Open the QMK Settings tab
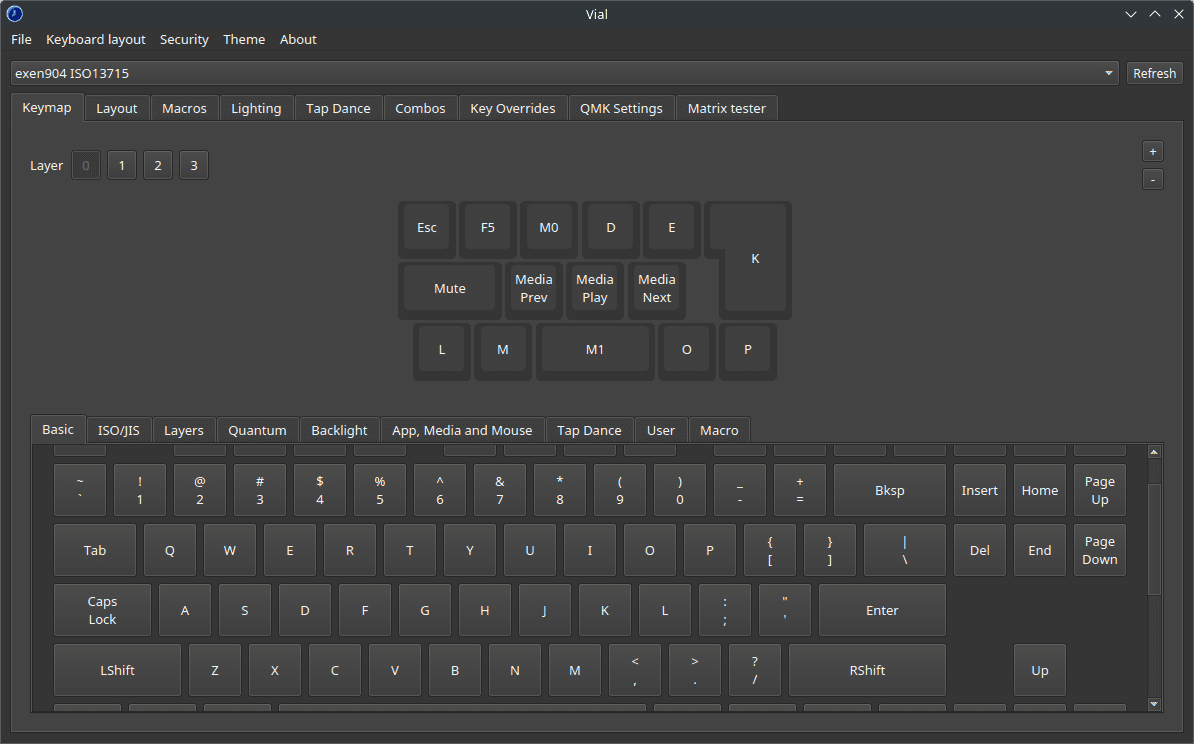Screen dimensions: 1194x744 621,108
